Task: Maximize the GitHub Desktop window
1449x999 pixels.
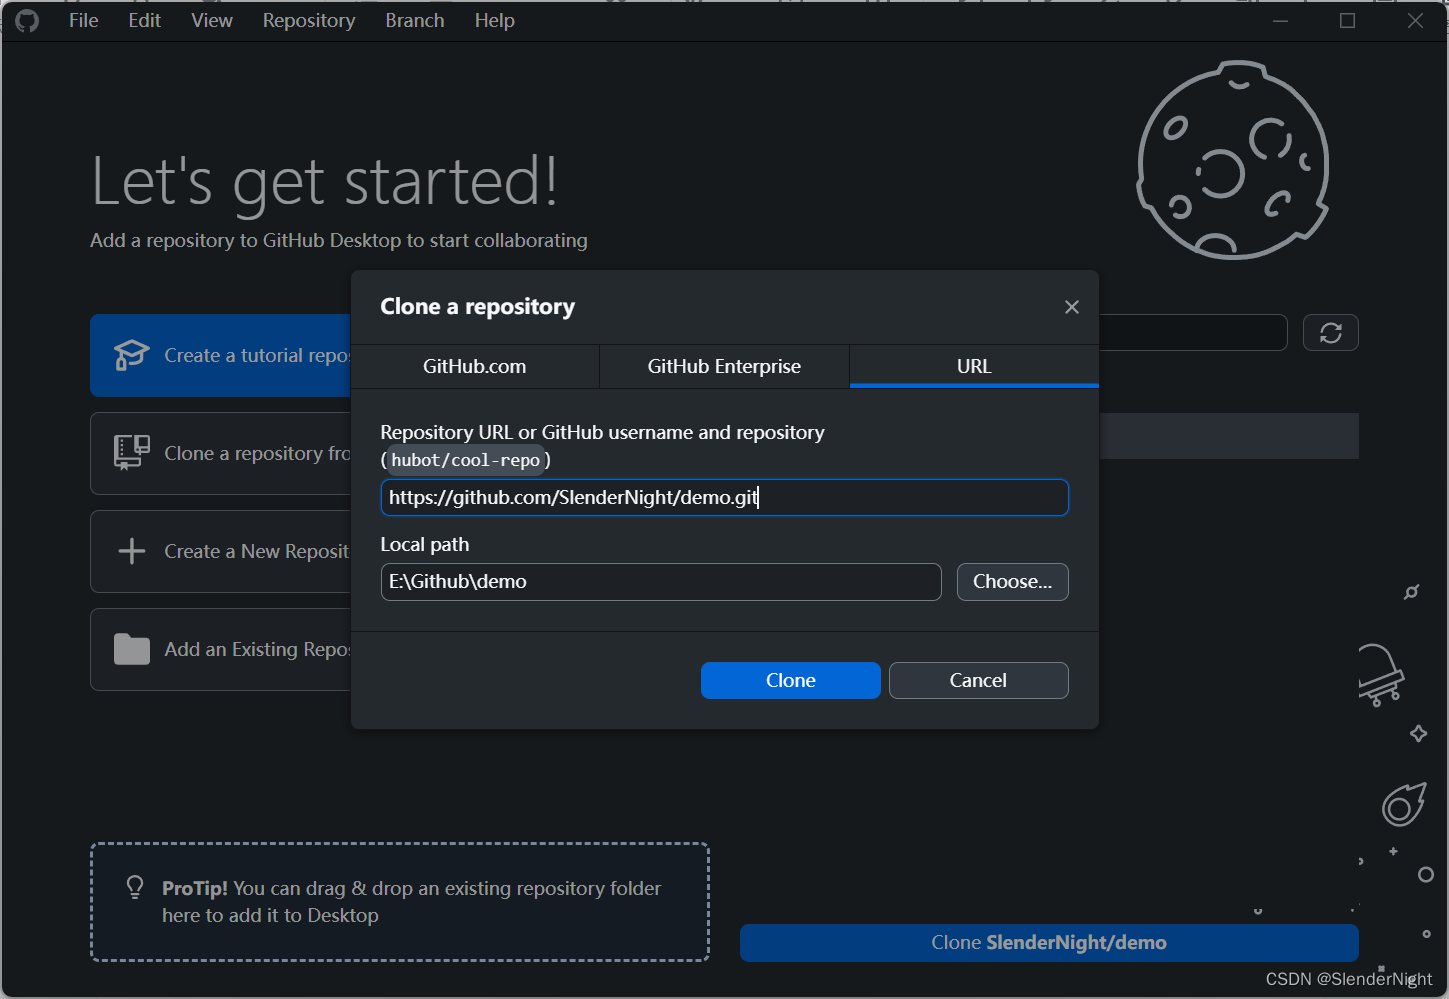Action: coord(1348,21)
